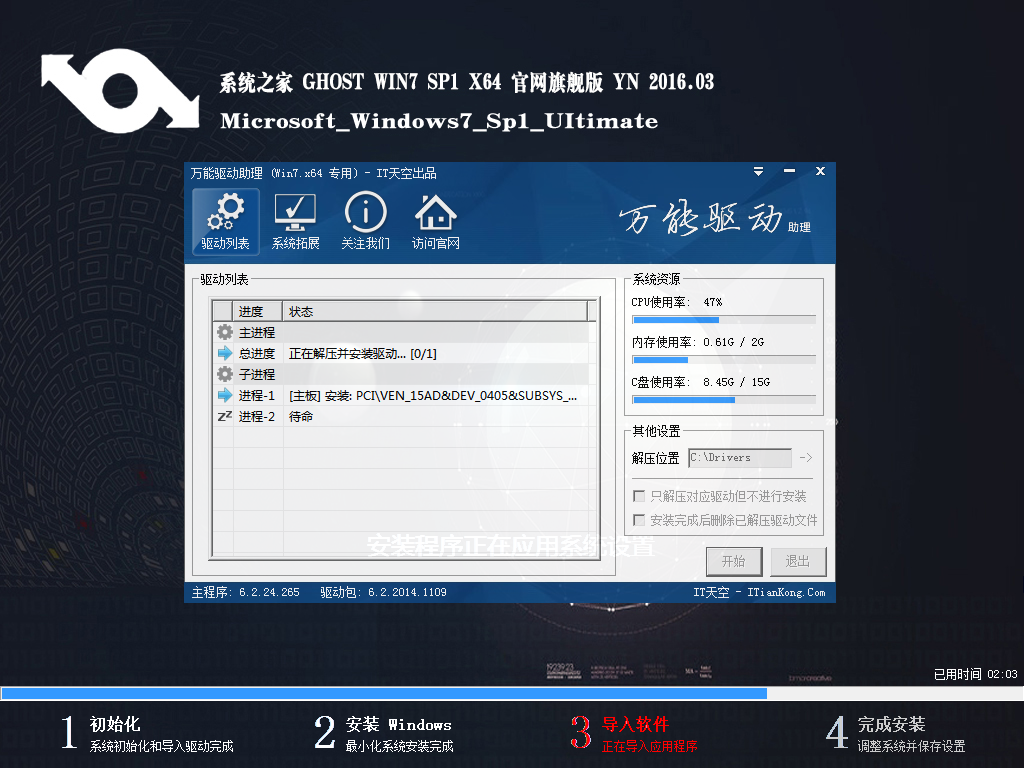Image resolution: width=1024 pixels, height=768 pixels.
Task: Click the 退出 exit button
Action: (x=798, y=561)
